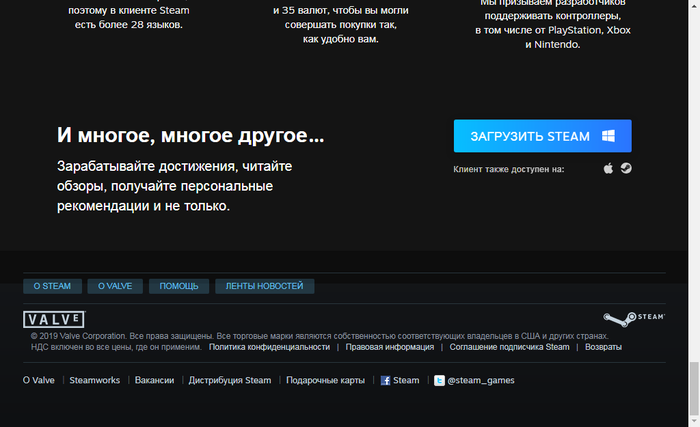
Task: Click the scrollbar down arrow
Action: tap(694, 421)
